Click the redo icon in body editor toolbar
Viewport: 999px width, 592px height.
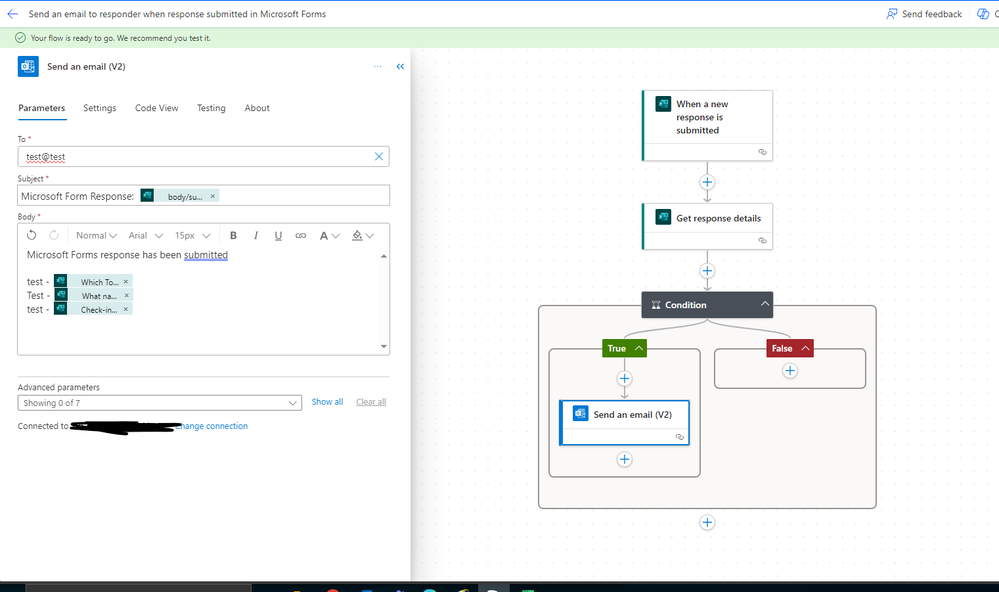pos(54,235)
